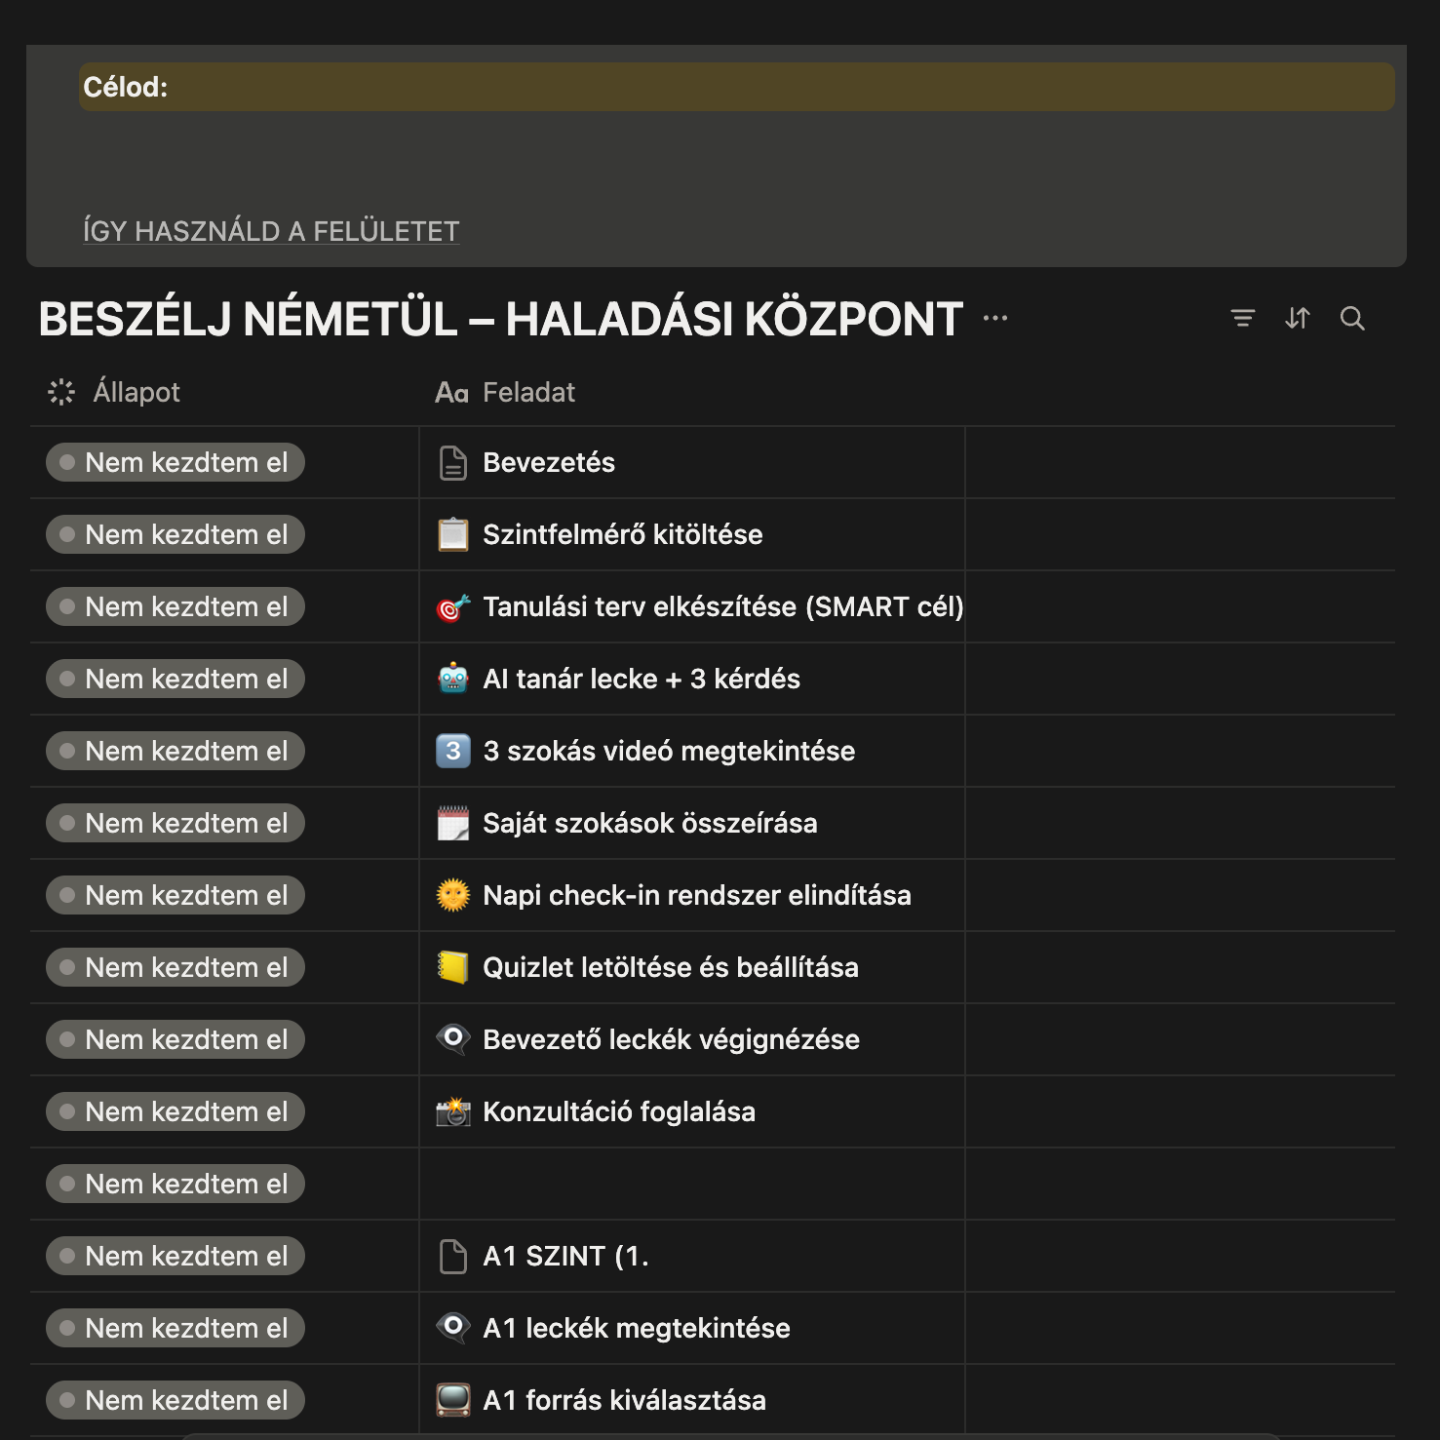Open the Feladat column header menu
Viewport: 1440px width, 1440px height.
[x=505, y=392]
